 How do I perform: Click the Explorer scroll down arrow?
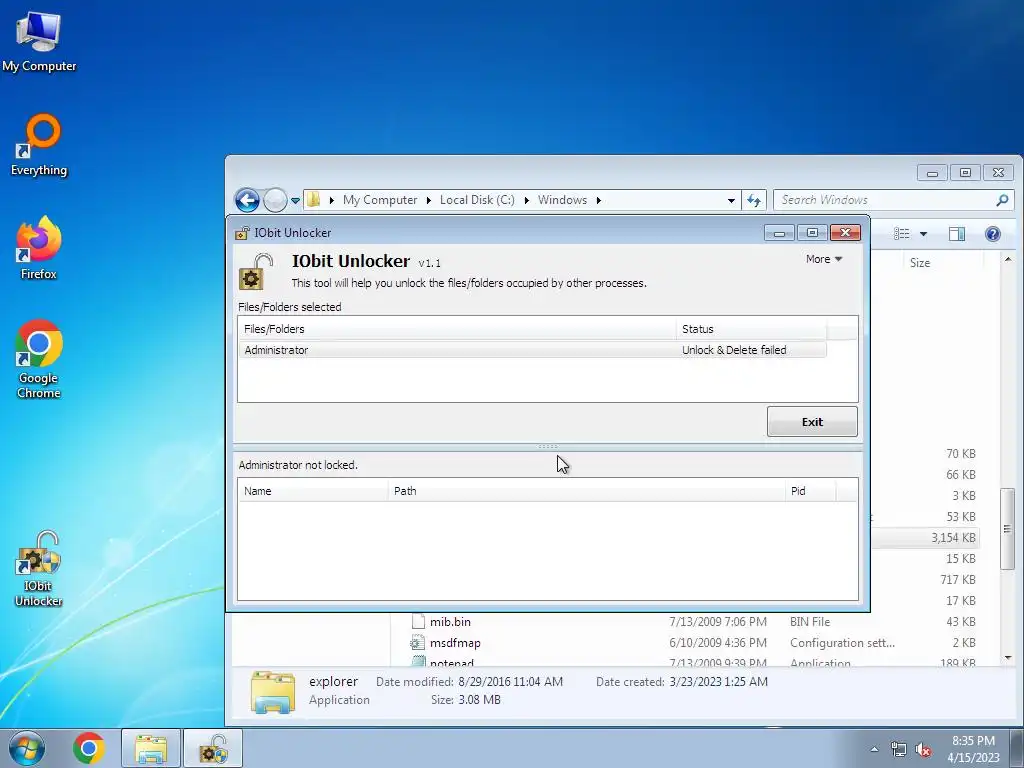pos(1008,657)
